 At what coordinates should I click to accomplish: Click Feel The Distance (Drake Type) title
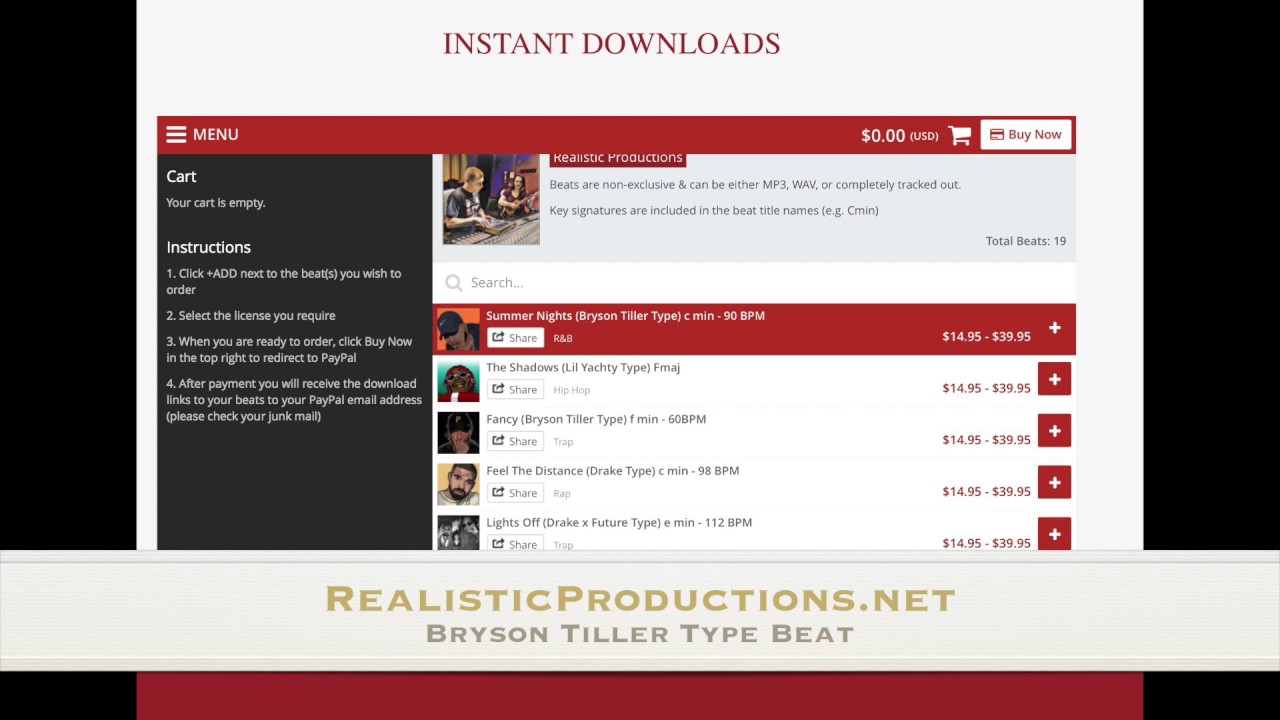(613, 471)
